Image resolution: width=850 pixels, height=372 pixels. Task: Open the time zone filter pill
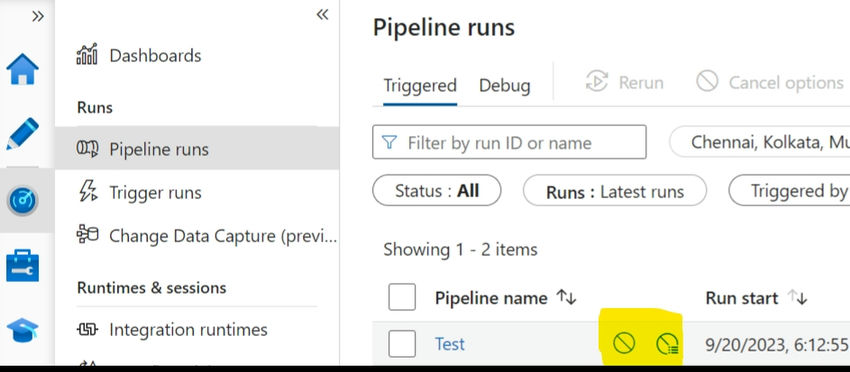click(759, 142)
